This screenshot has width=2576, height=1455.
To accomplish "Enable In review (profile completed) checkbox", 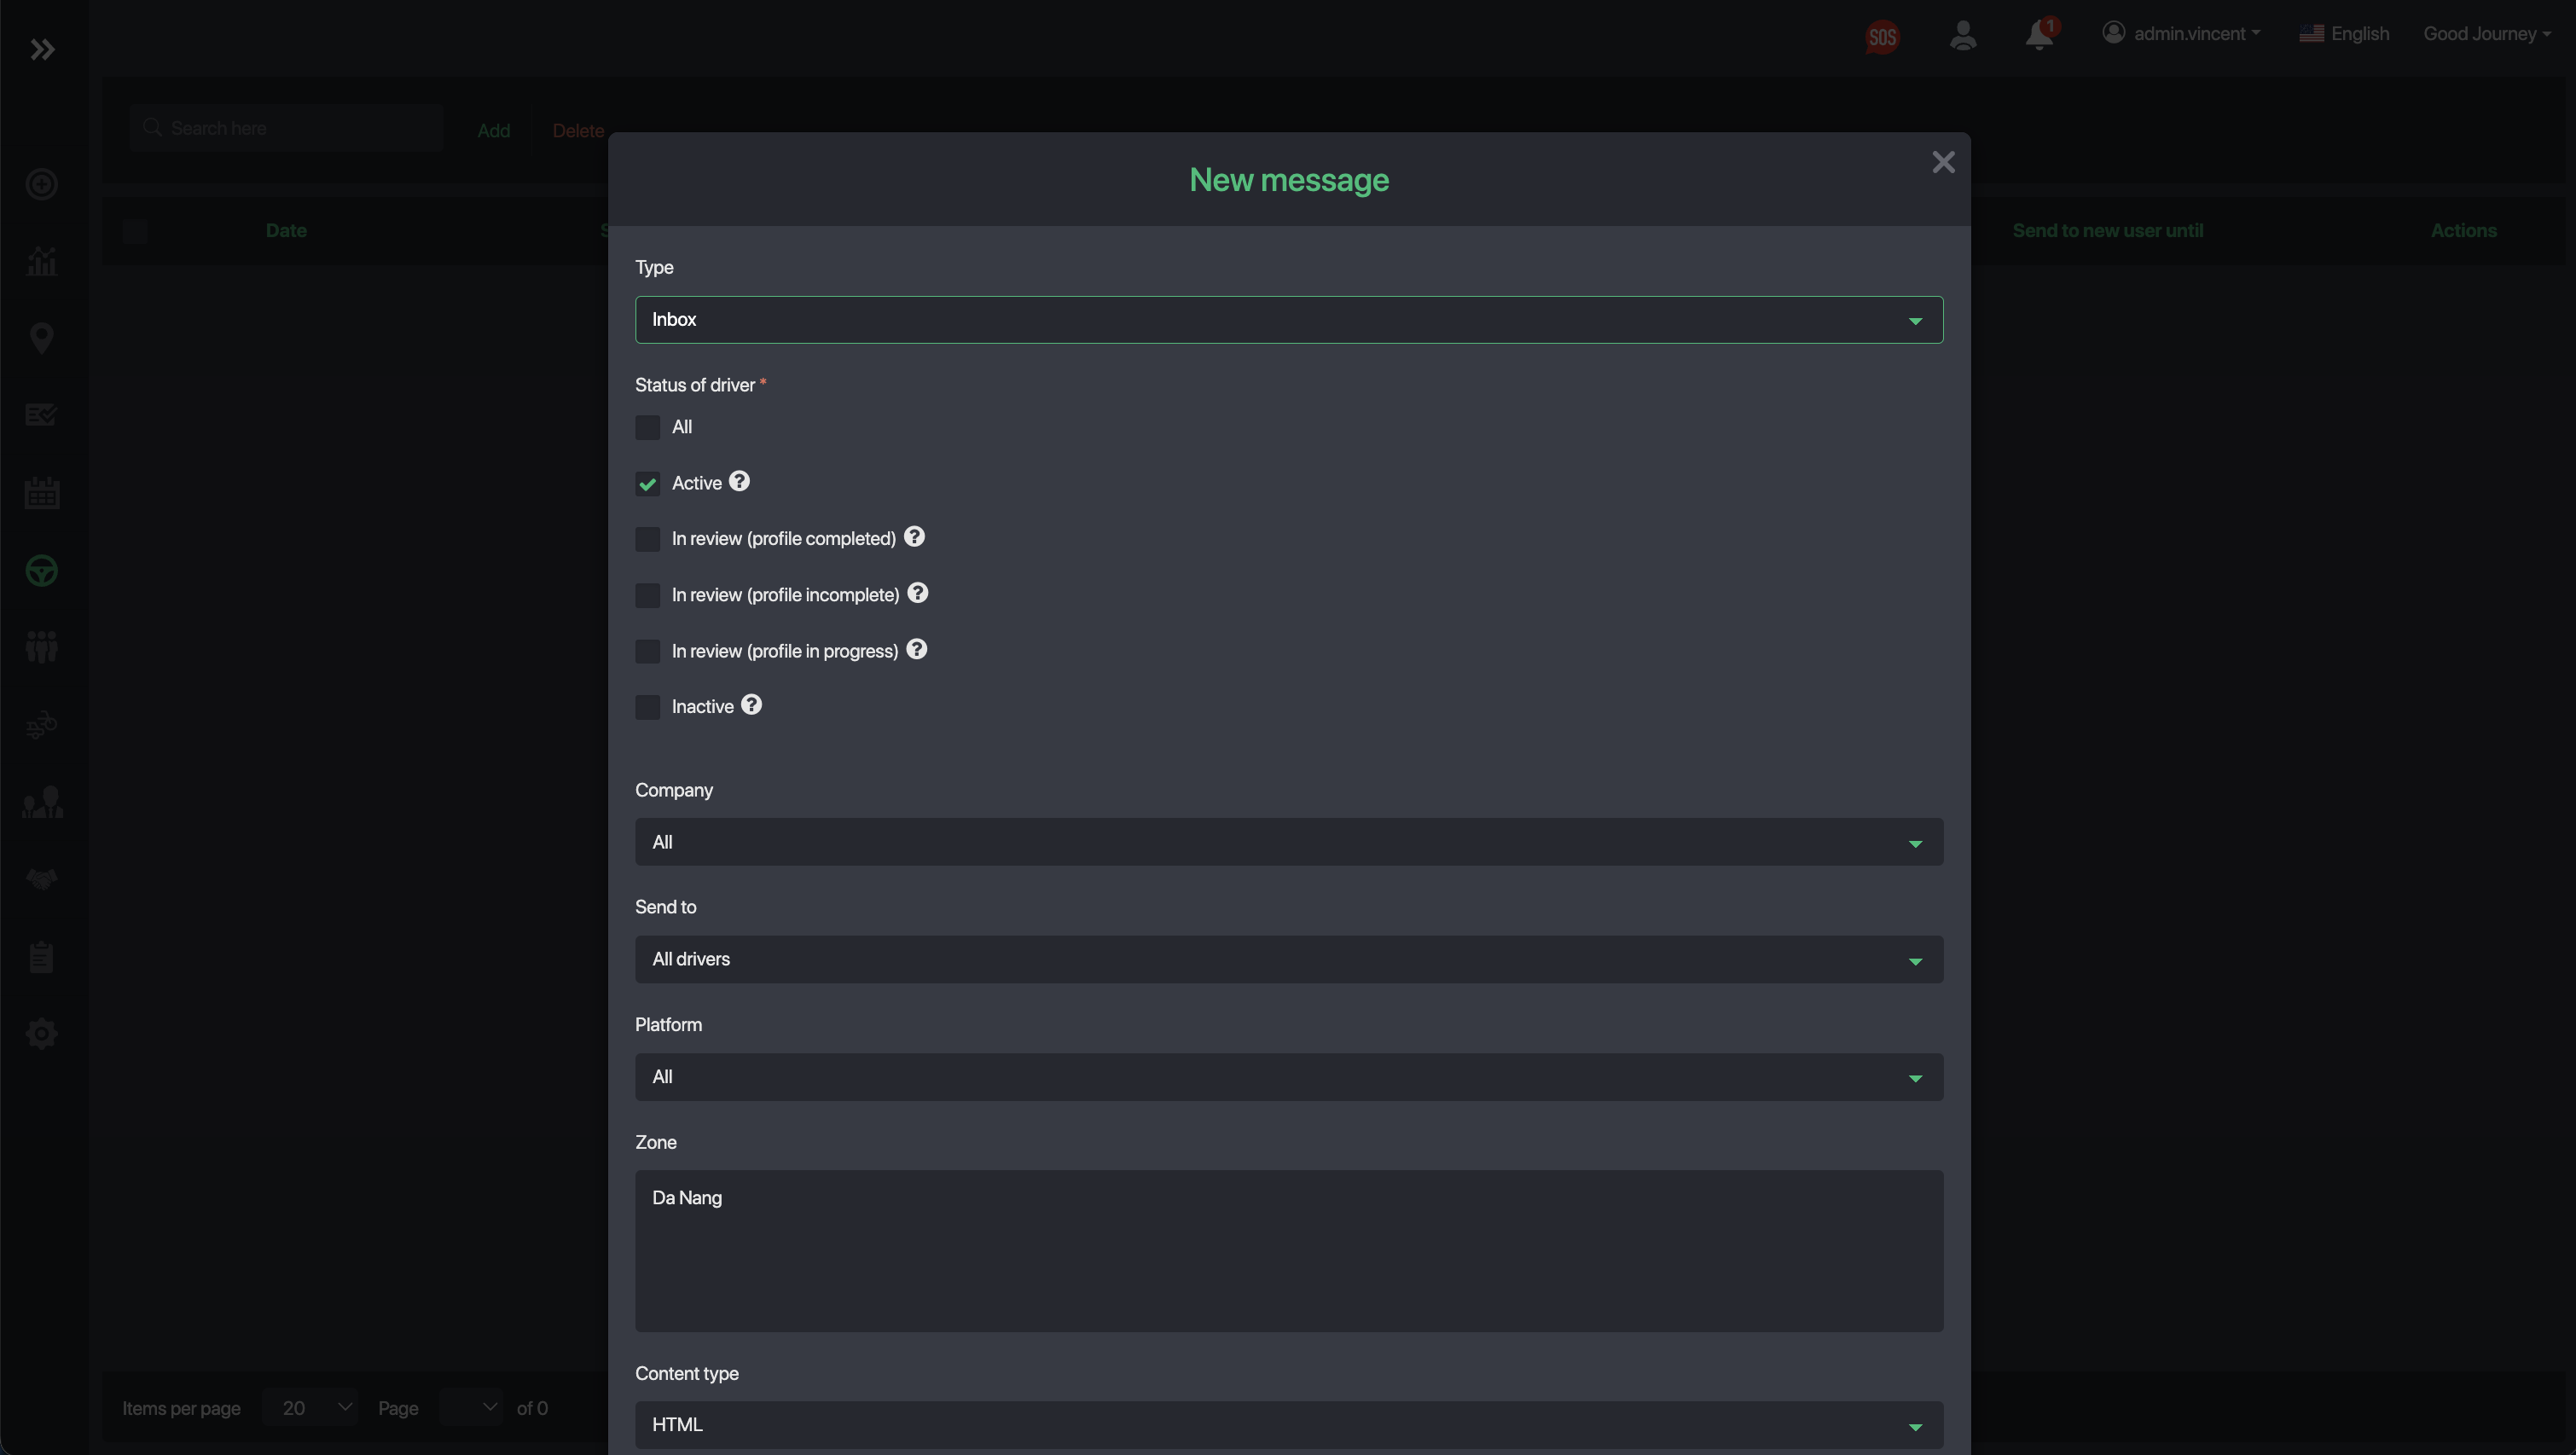I will (x=648, y=540).
